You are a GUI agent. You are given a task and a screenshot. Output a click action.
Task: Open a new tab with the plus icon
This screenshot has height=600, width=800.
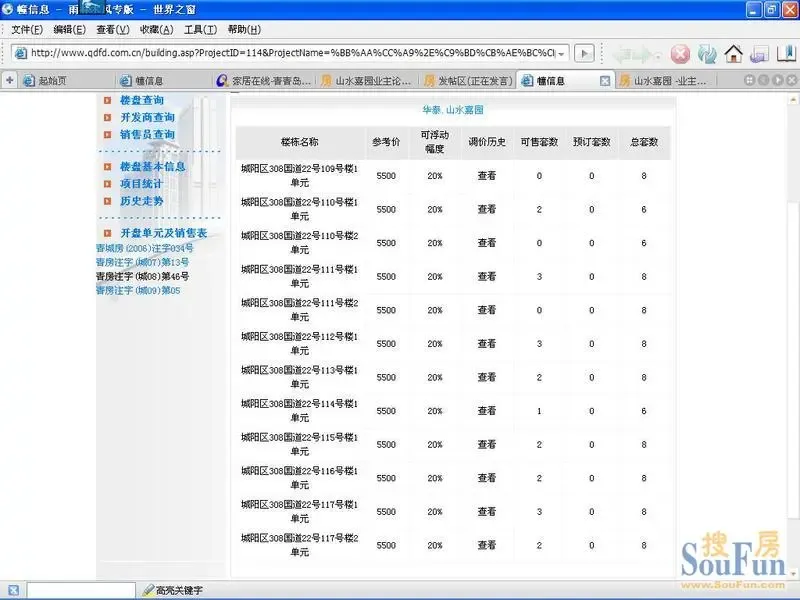(9, 80)
